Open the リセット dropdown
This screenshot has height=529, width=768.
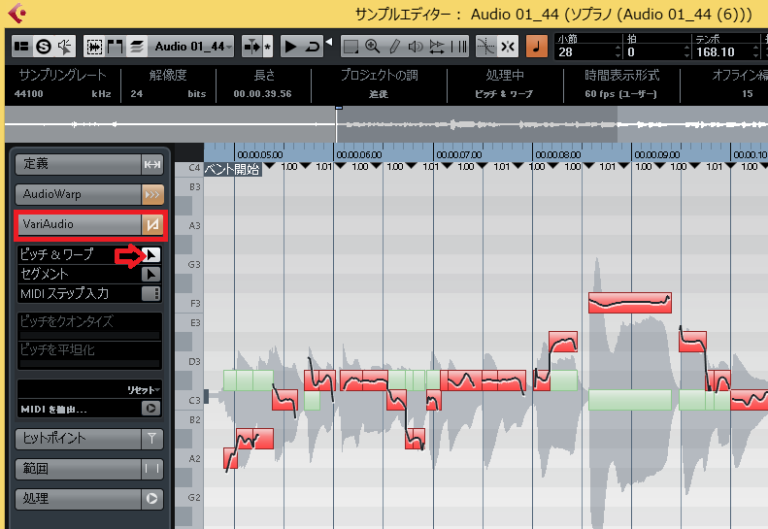tap(143, 390)
